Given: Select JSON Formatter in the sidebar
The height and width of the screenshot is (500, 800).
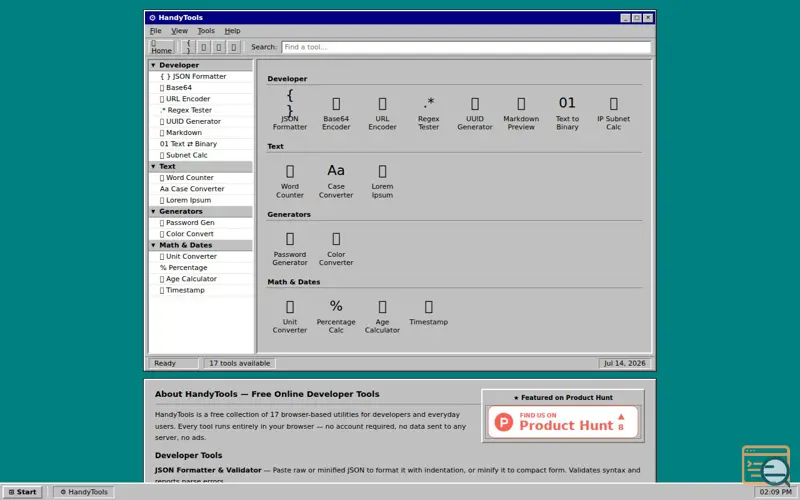Looking at the screenshot, I should click(201, 77).
